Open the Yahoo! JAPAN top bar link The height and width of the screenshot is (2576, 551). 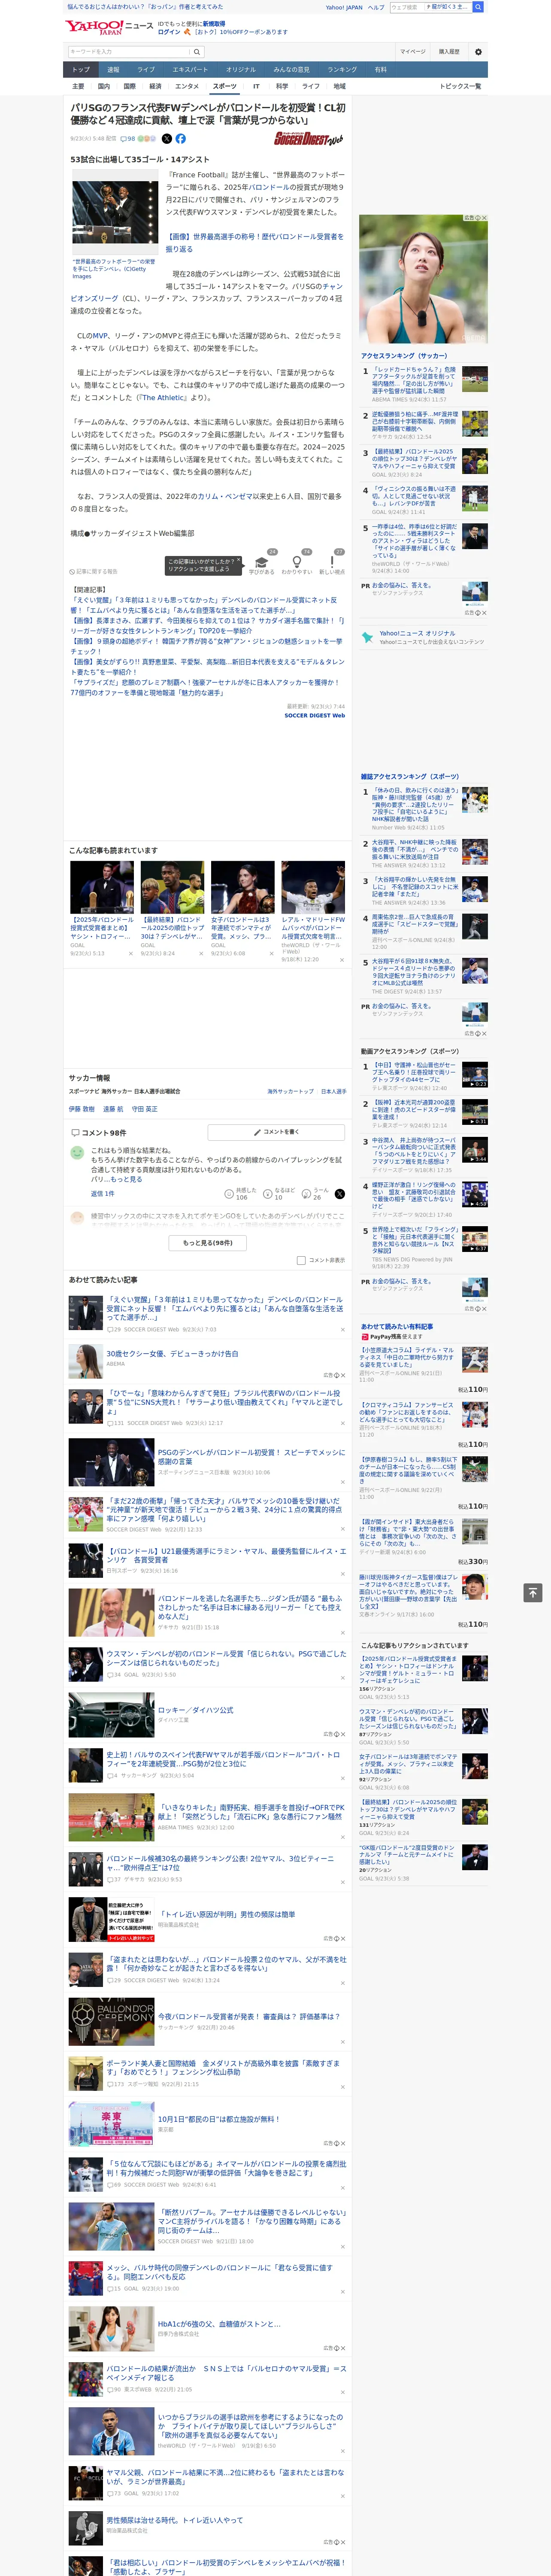pos(344,7)
